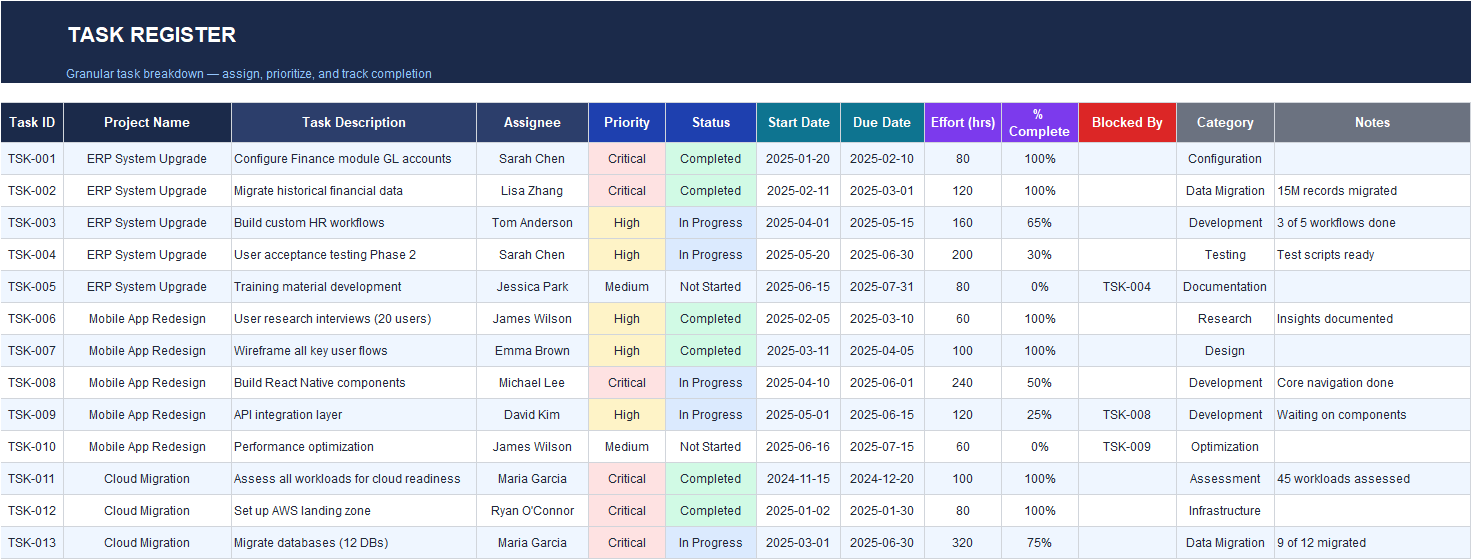The image size is (1471, 559).
Task: Select the TSK-009 blocked by cell
Action: (x=1127, y=446)
